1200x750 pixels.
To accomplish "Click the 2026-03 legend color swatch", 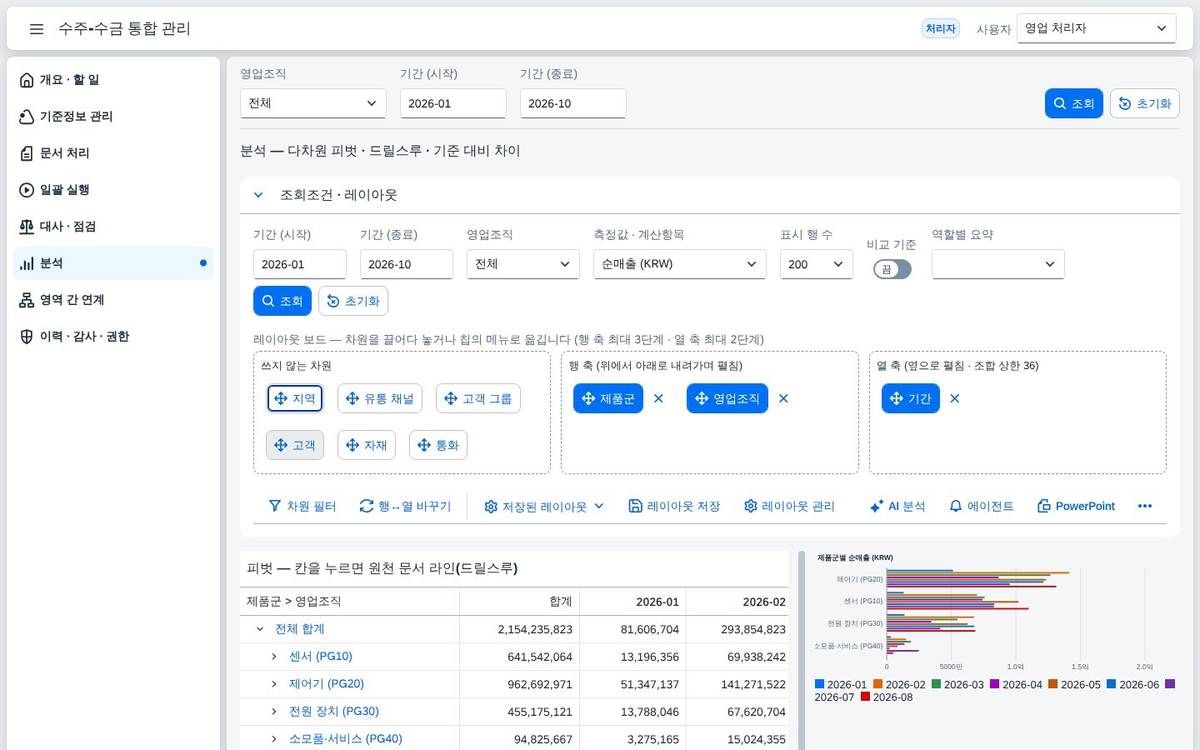I will tap(937, 684).
